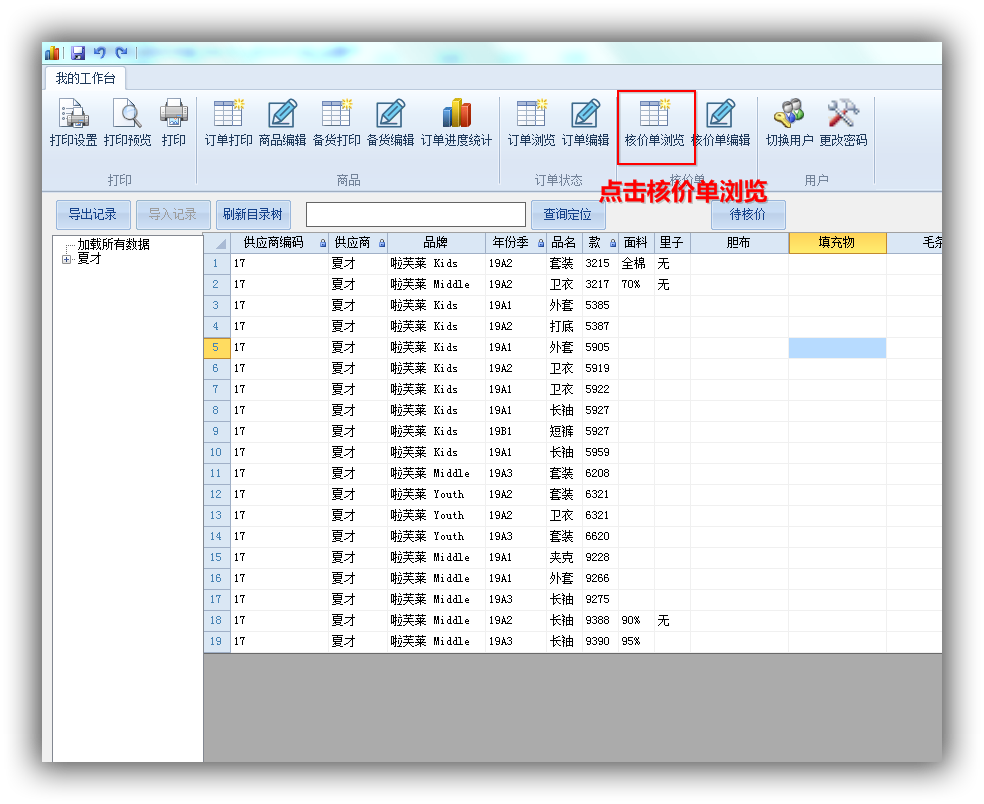Expand the 夏才 tree node
984x804 pixels.
67,259
